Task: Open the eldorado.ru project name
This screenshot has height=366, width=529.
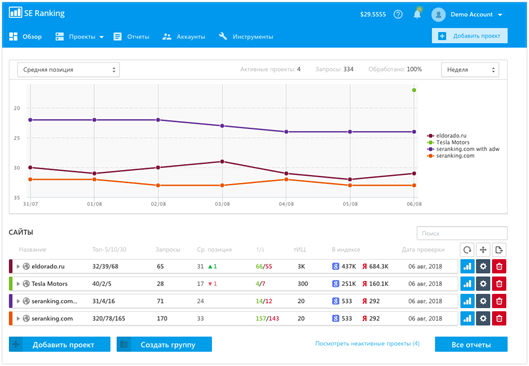Action: click(48, 266)
